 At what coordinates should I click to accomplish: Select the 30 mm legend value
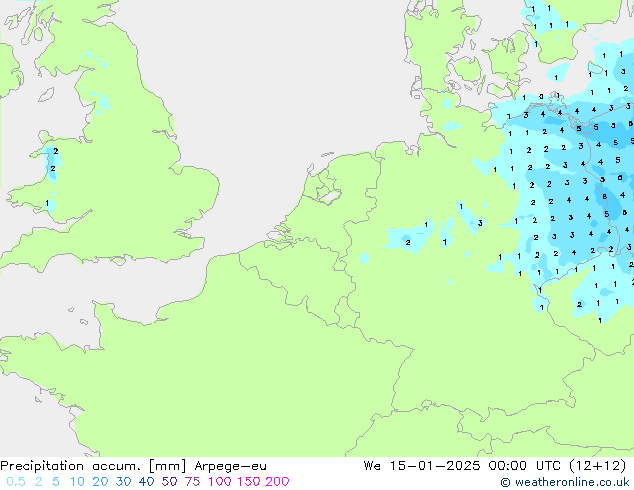tap(123, 482)
